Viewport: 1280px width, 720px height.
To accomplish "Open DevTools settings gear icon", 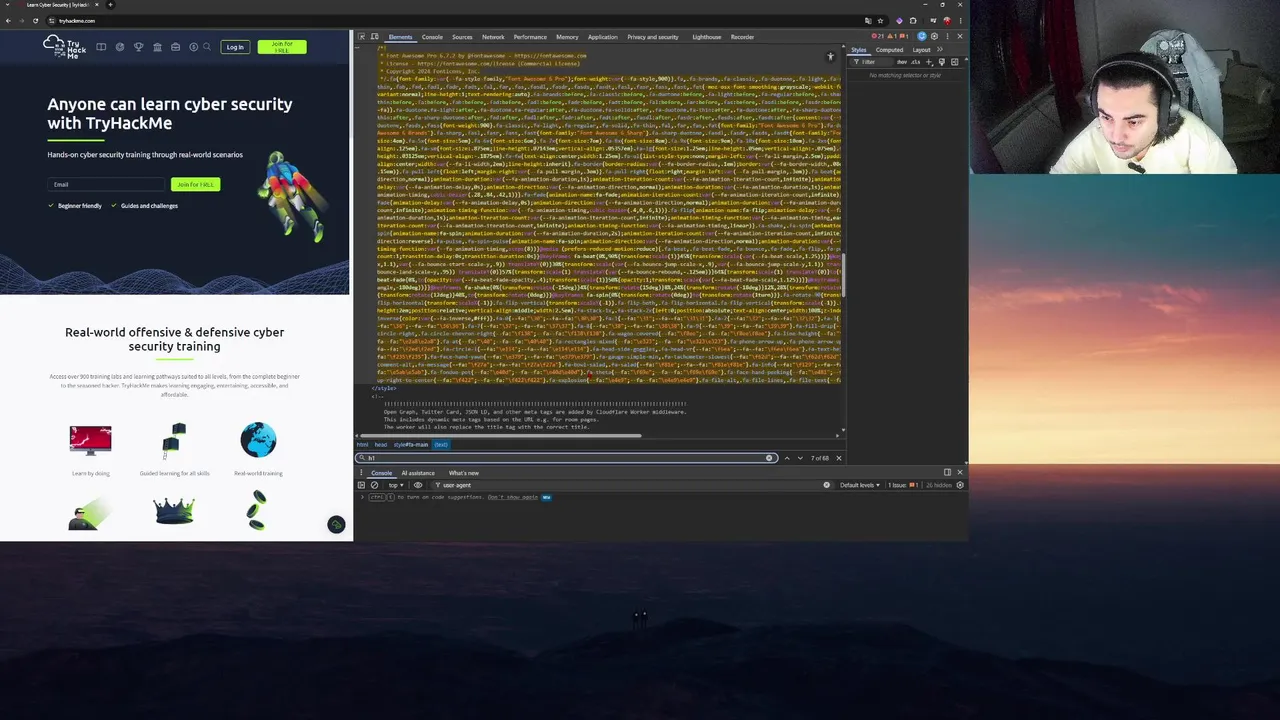I will (934, 37).
